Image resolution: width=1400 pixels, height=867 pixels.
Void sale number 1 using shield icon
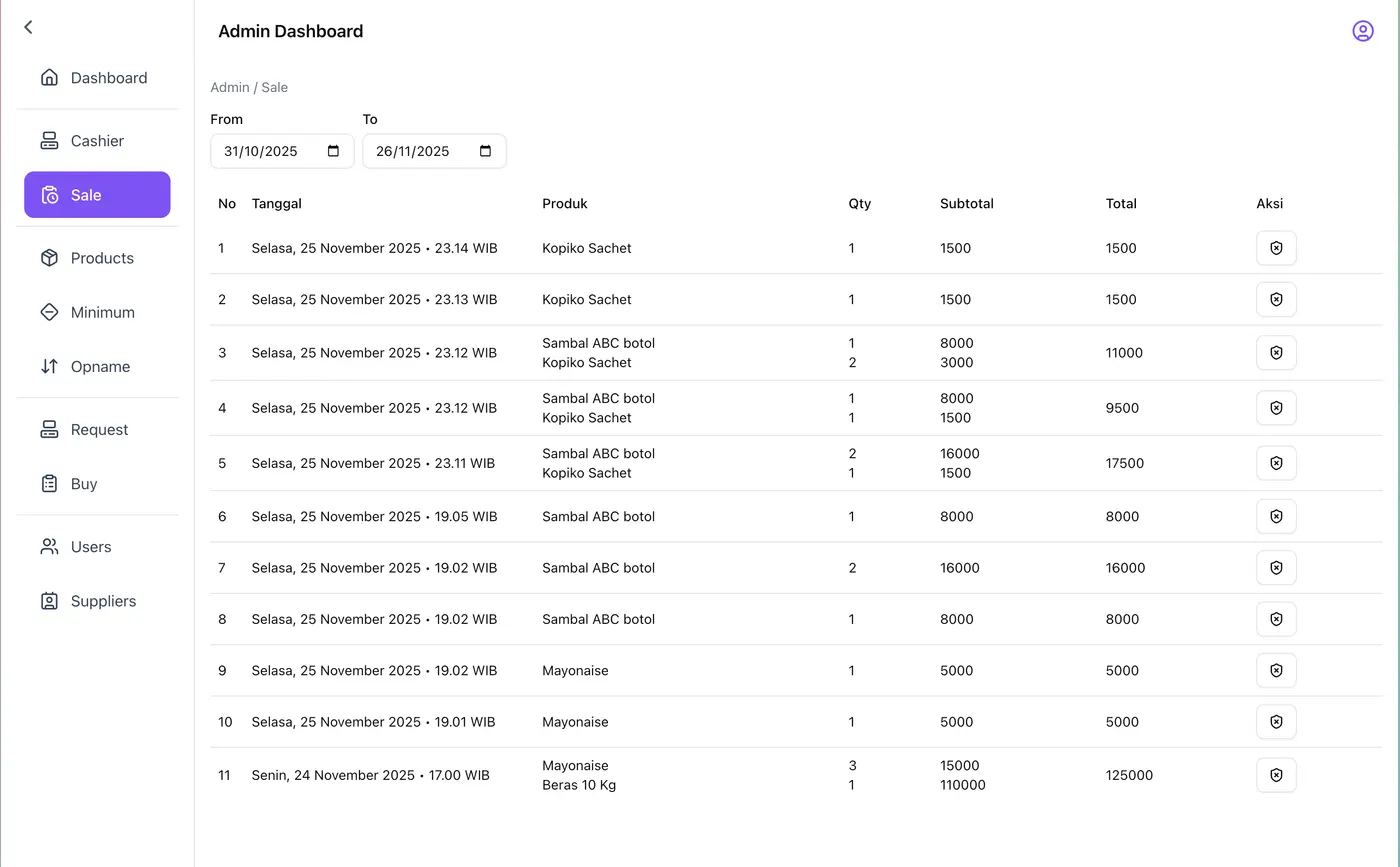pos(1276,248)
